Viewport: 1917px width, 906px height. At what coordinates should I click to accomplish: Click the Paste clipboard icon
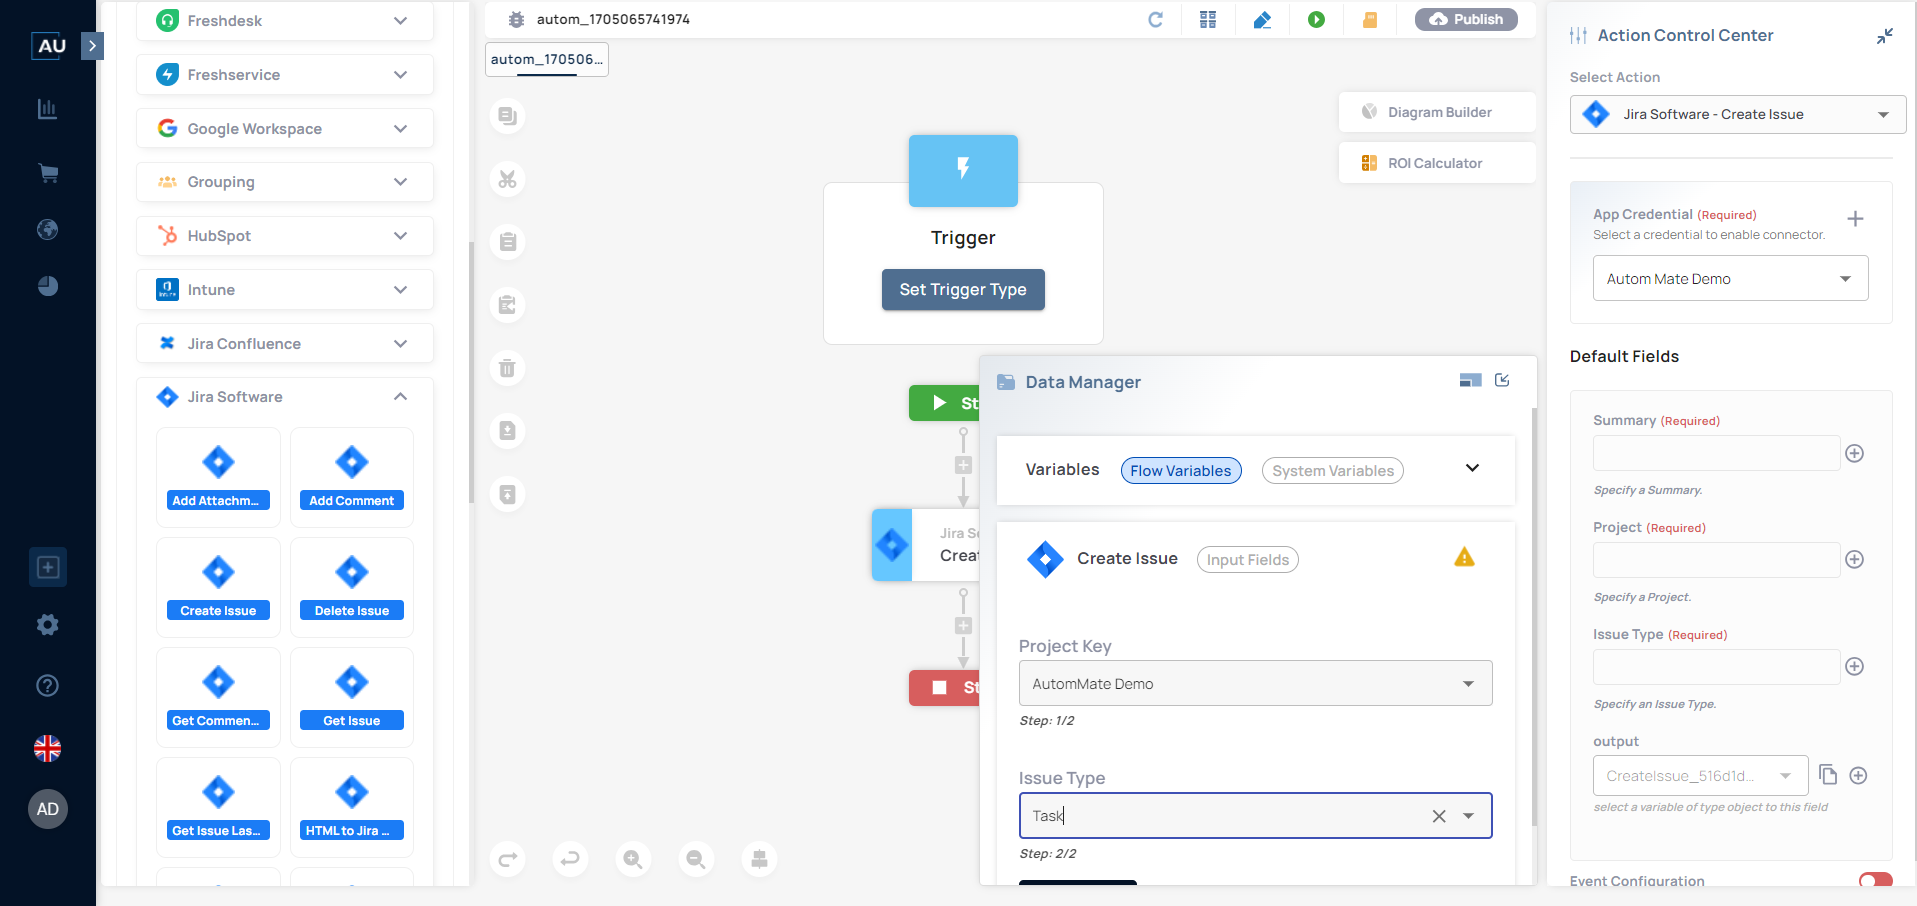point(507,242)
